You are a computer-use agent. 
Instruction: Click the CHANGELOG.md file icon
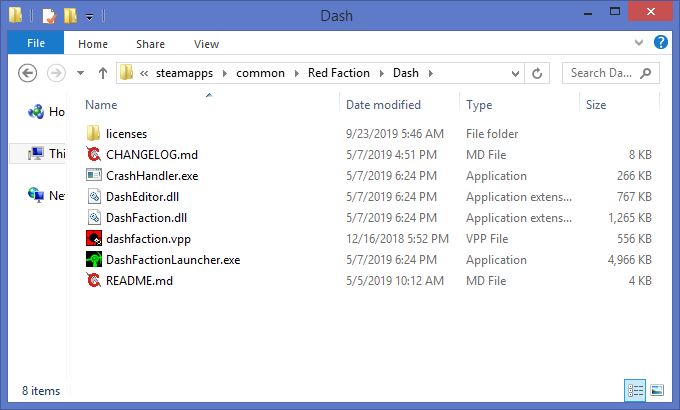click(x=94, y=155)
